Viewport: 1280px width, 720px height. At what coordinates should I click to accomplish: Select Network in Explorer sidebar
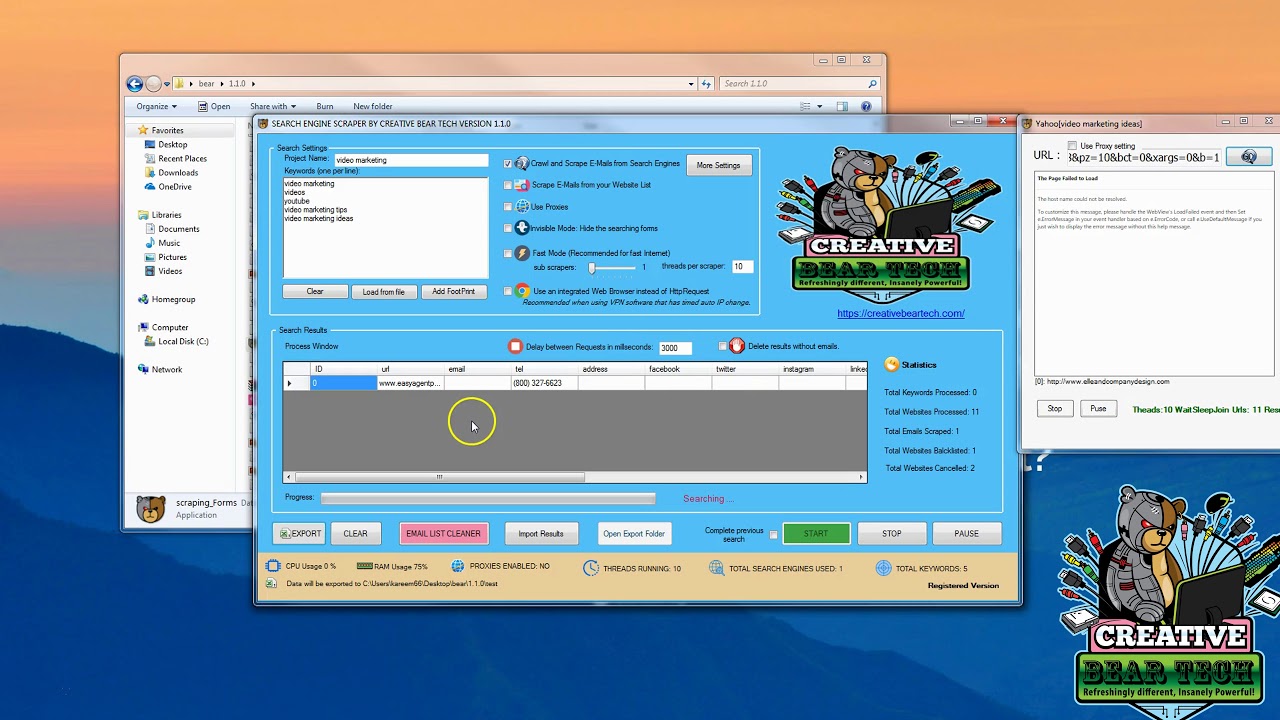point(167,369)
